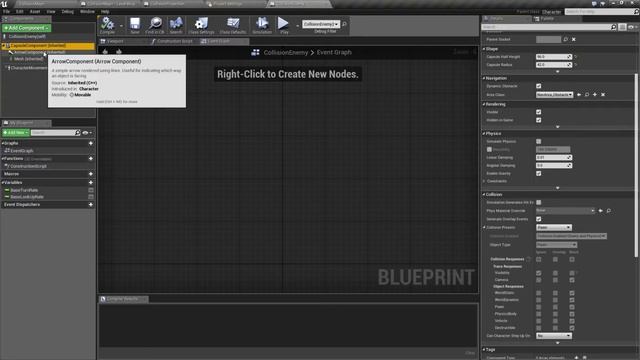Screen dimensions: 640x360
Task: Click magnifier icon beside debug filter dropdown
Action: click(x=344, y=24)
